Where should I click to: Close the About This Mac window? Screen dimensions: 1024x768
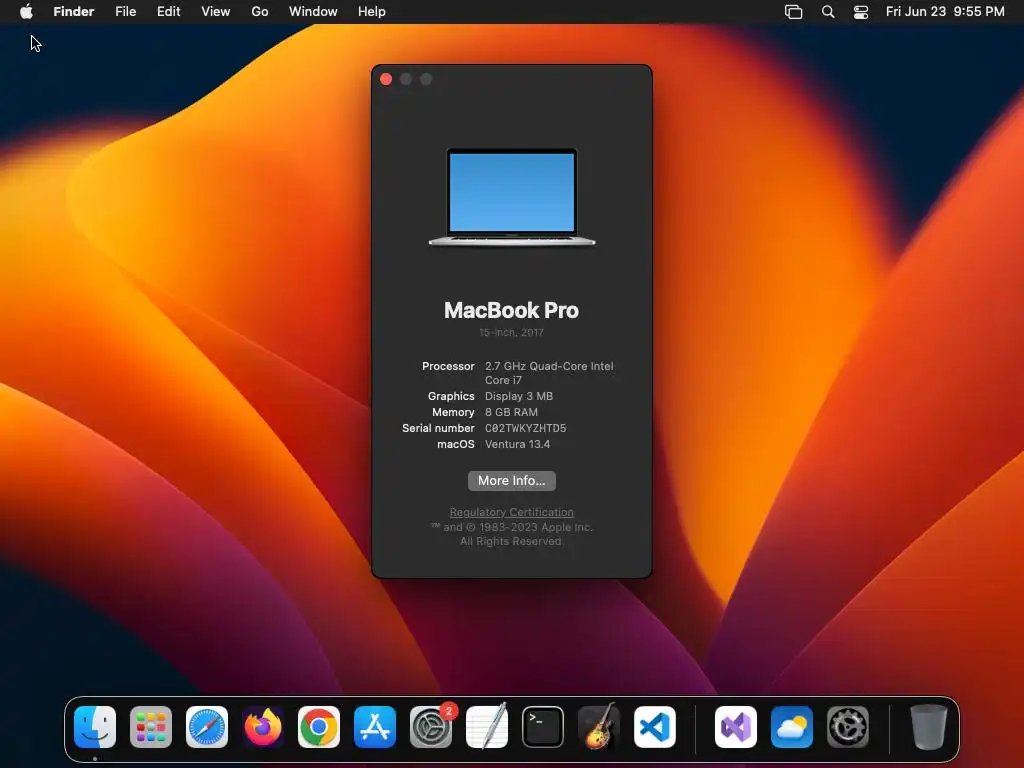pyautogui.click(x=386, y=79)
